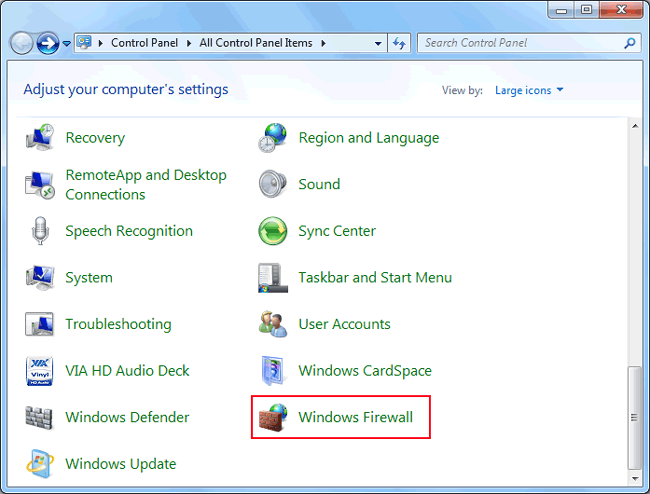Open the Taskbar and Start Menu icon
The height and width of the screenshot is (494, 650).
(x=273, y=278)
